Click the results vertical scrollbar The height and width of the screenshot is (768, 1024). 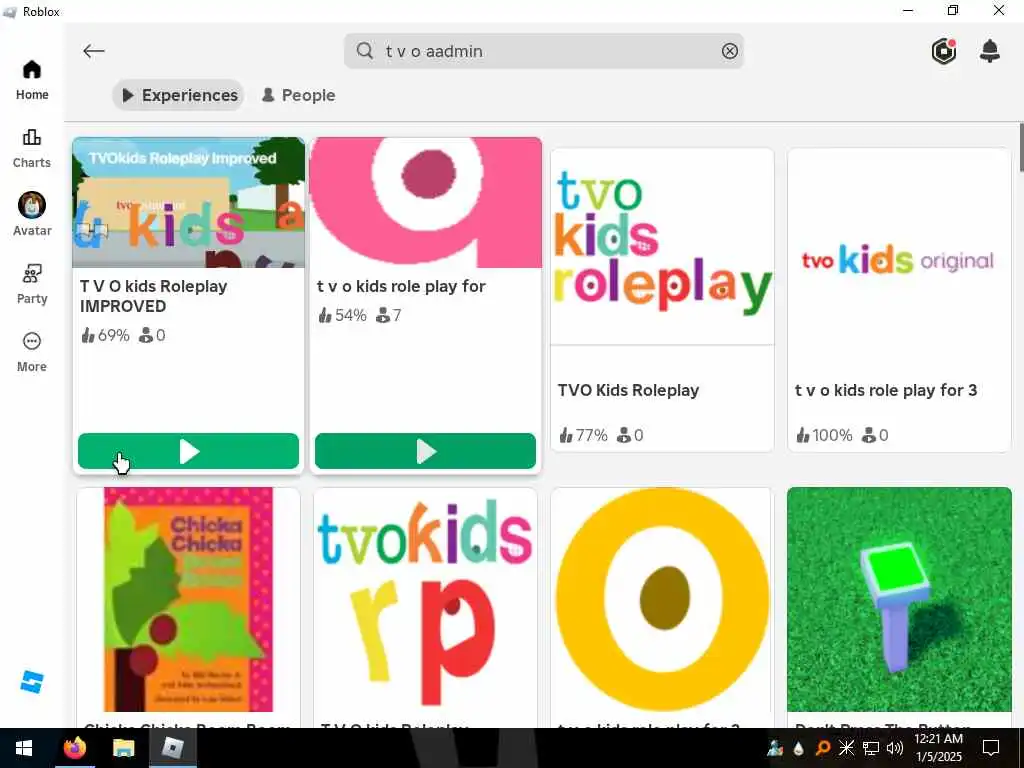(x=1020, y=148)
